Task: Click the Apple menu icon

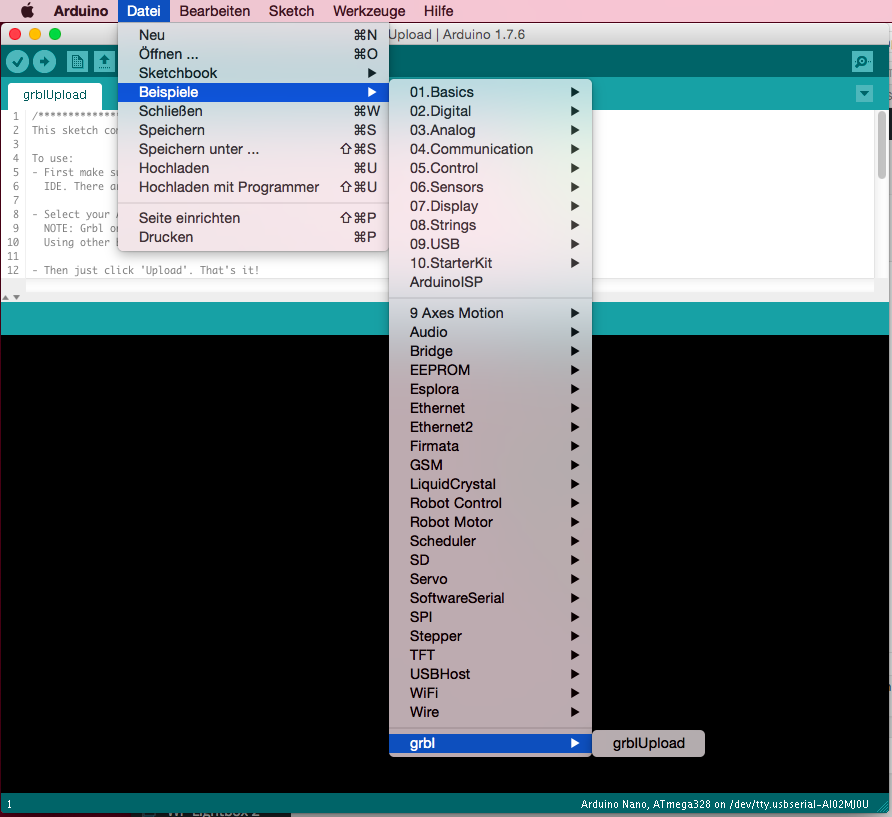Action: 27,11
